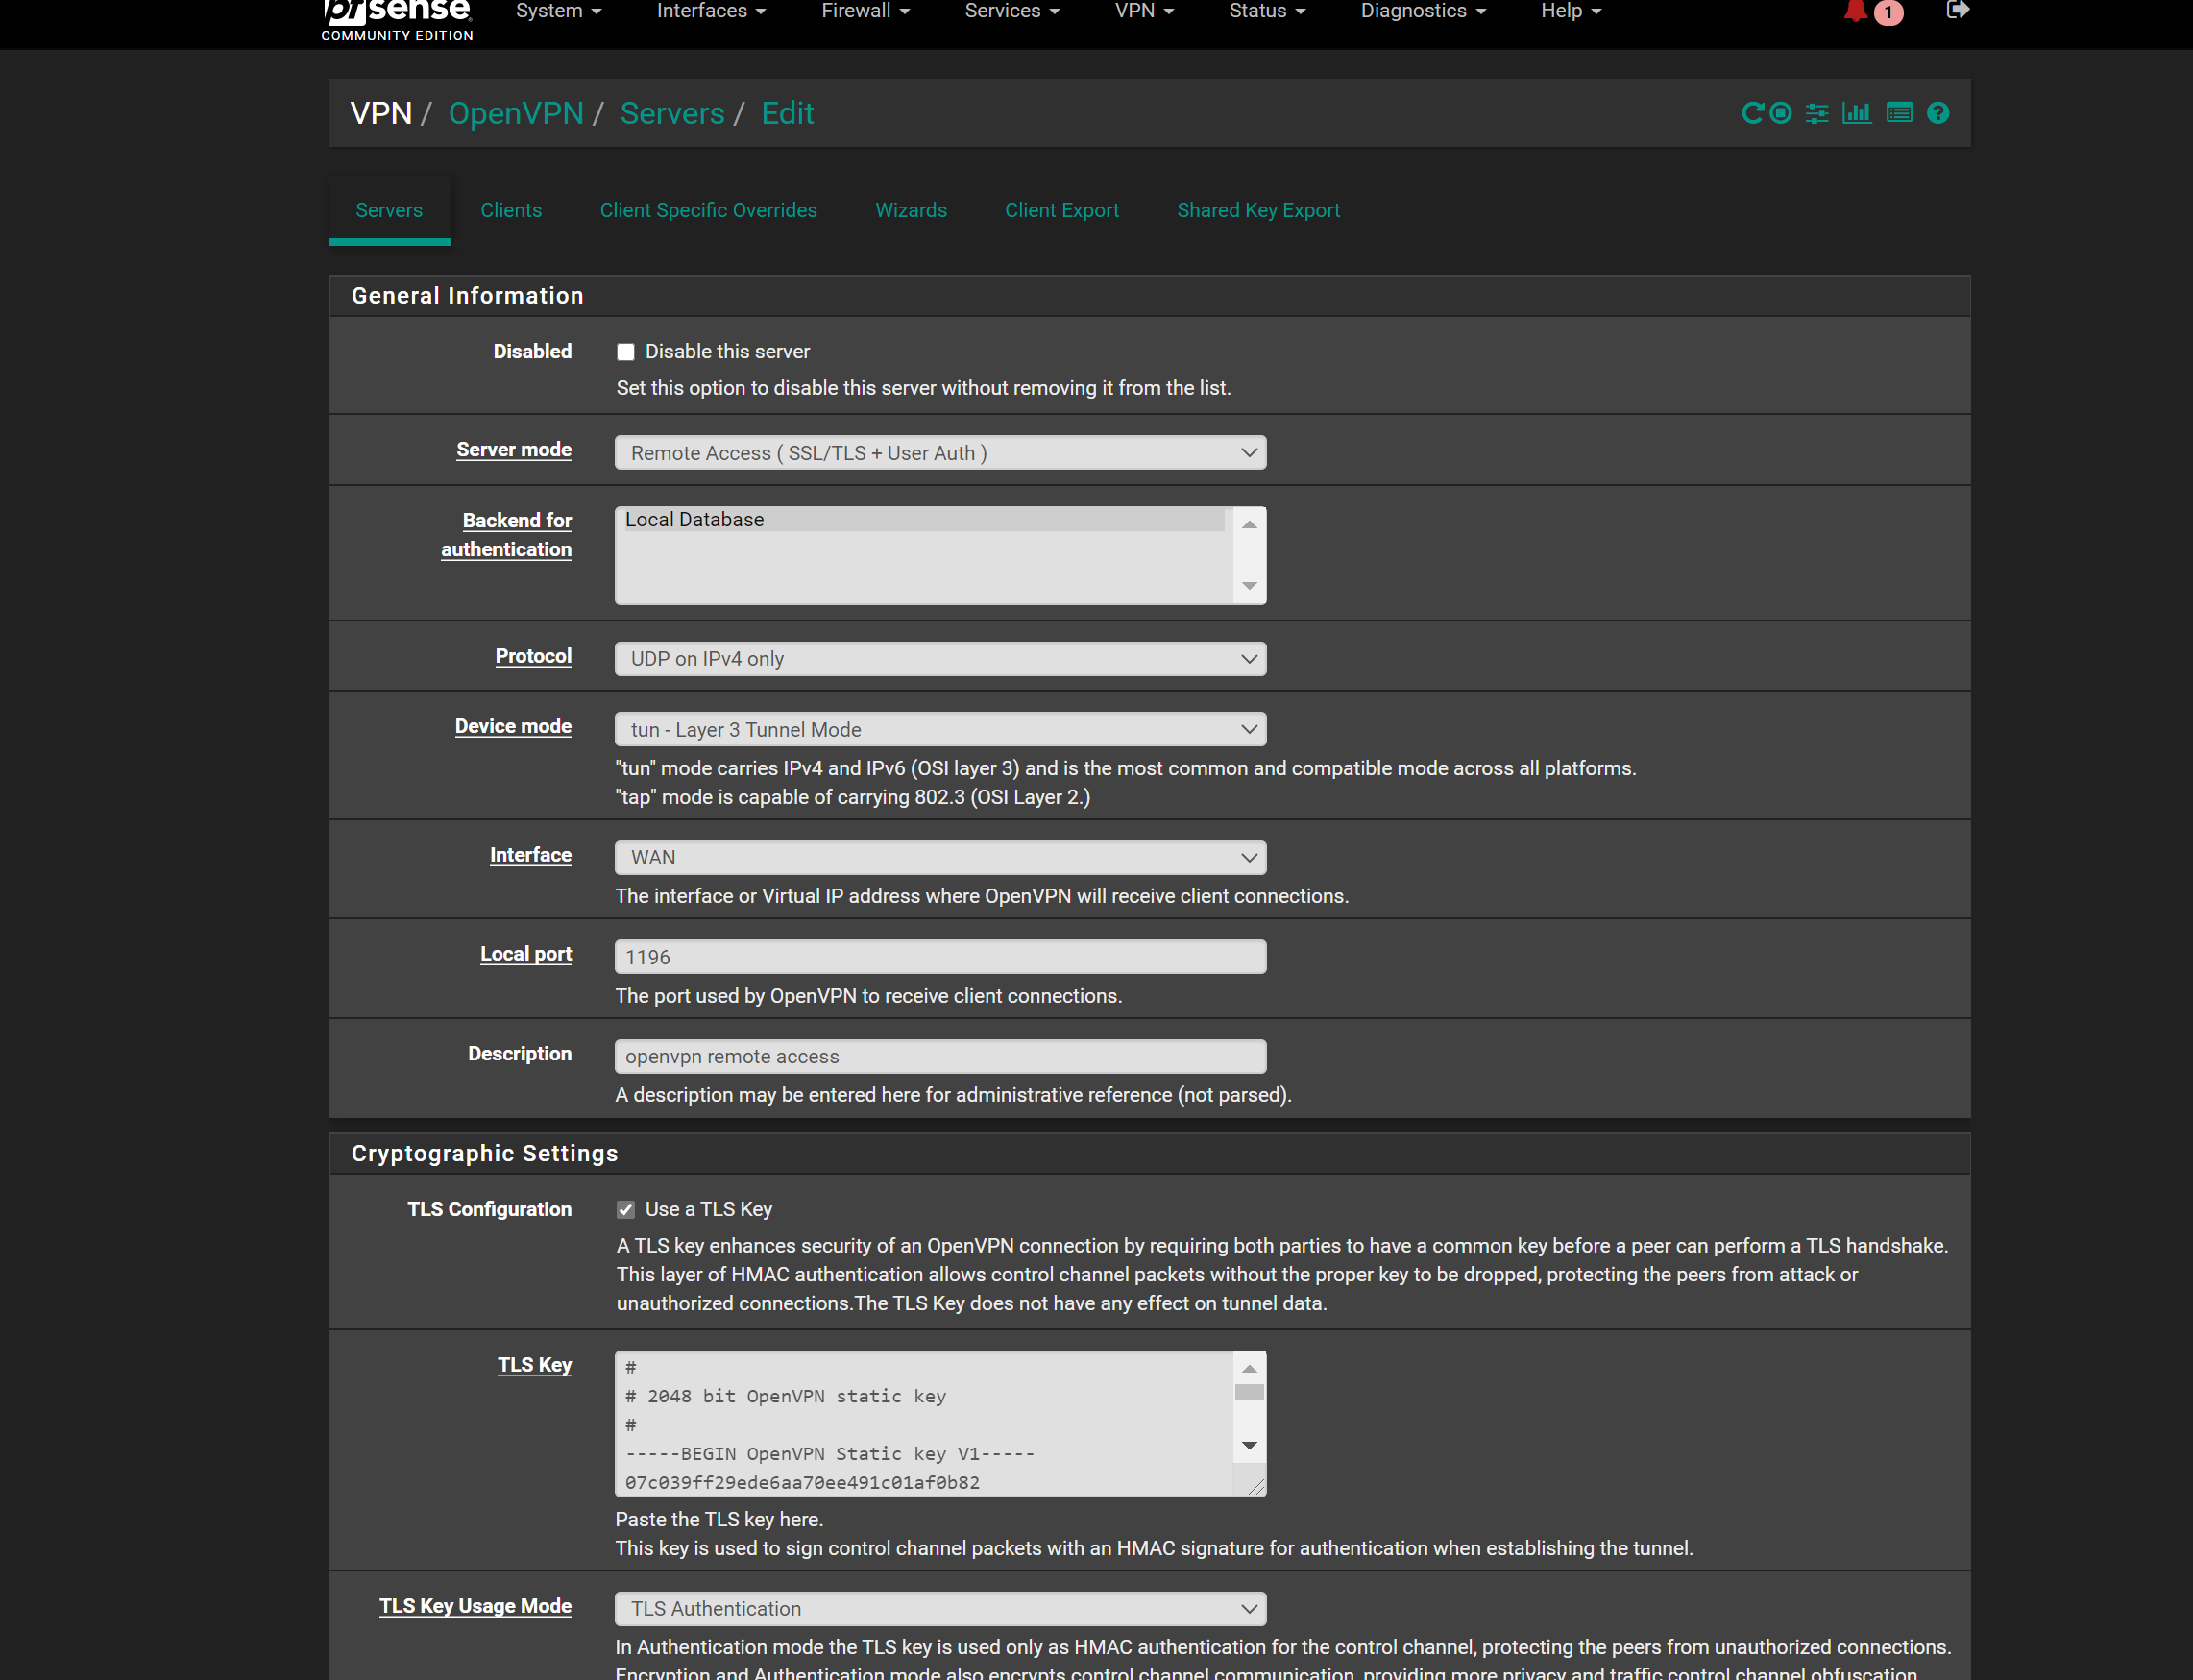
Task: Click the TLS Key scrollbar thumb
Action: click(x=1250, y=1393)
